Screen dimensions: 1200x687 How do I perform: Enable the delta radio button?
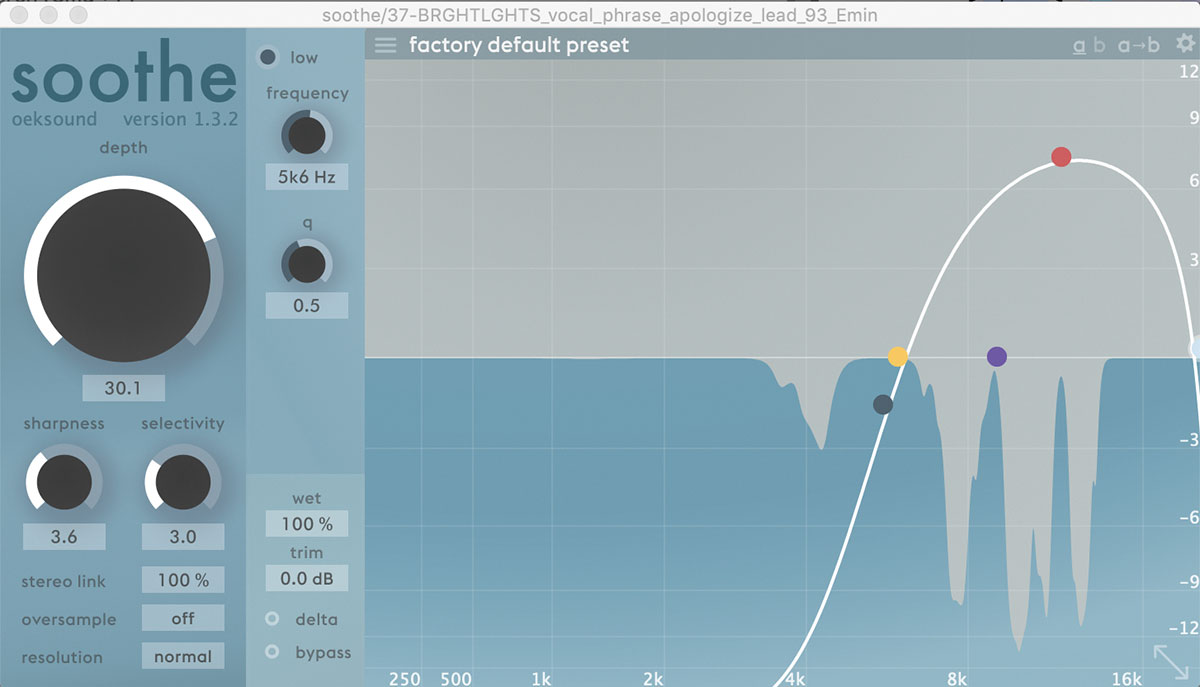[272, 619]
